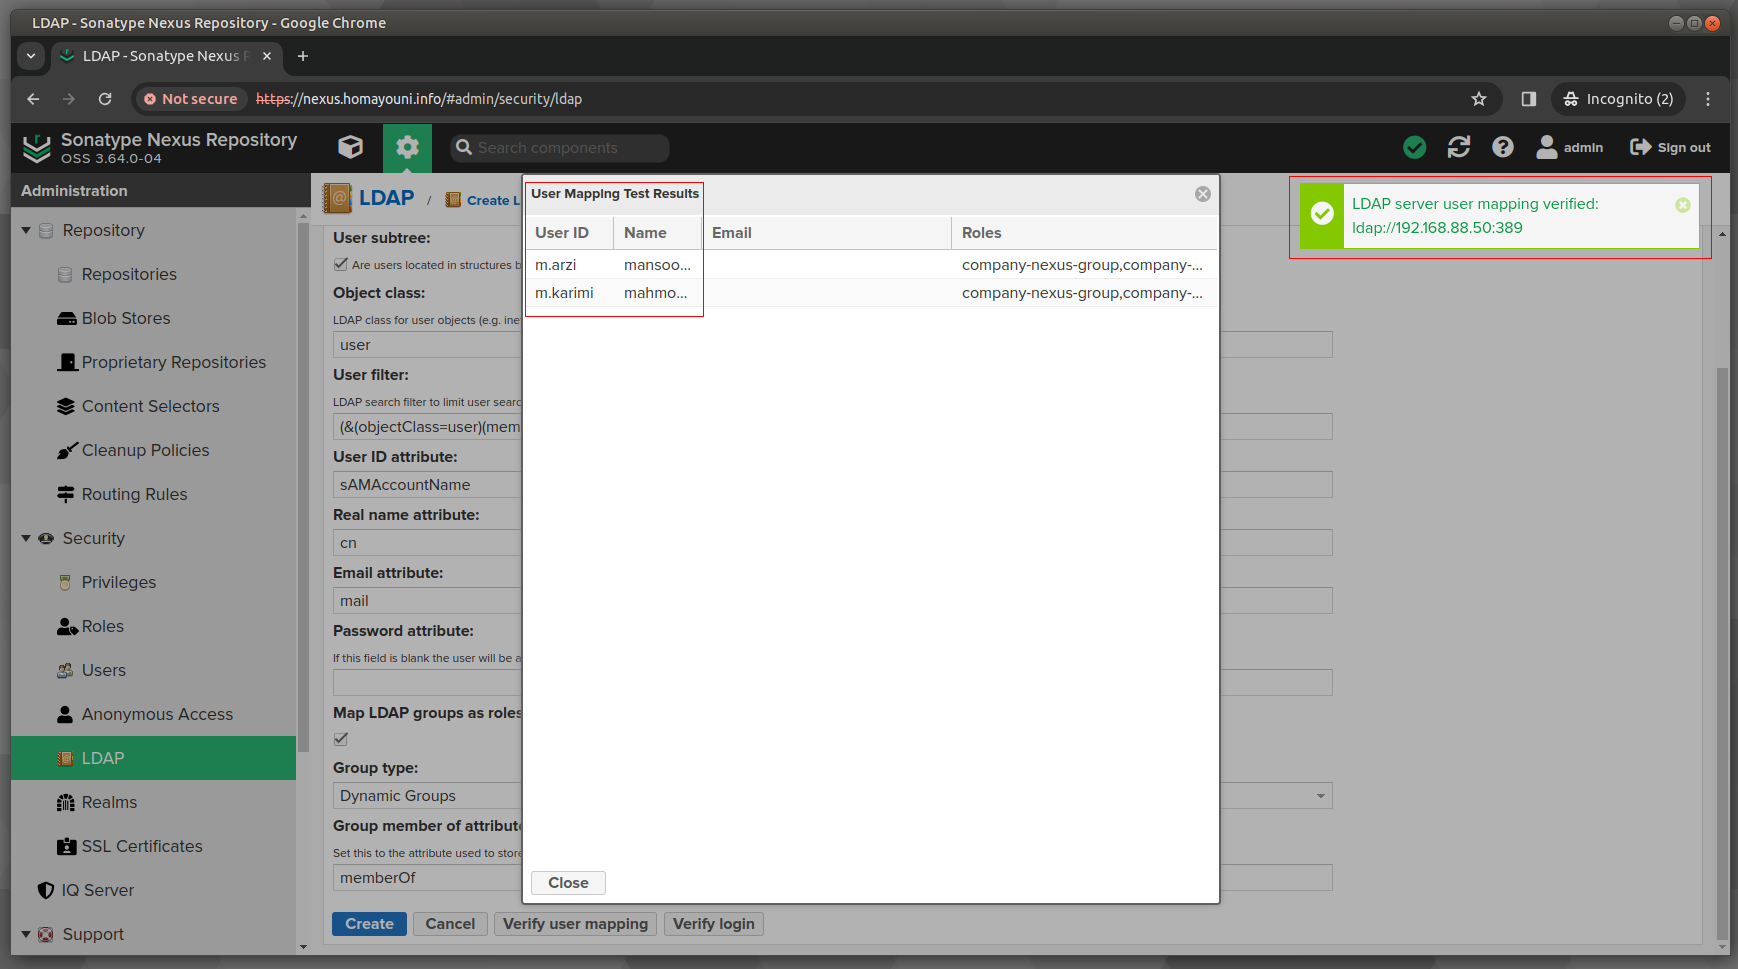Image resolution: width=1738 pixels, height=969 pixels.
Task: Open Users in sidebar
Action: click(103, 670)
